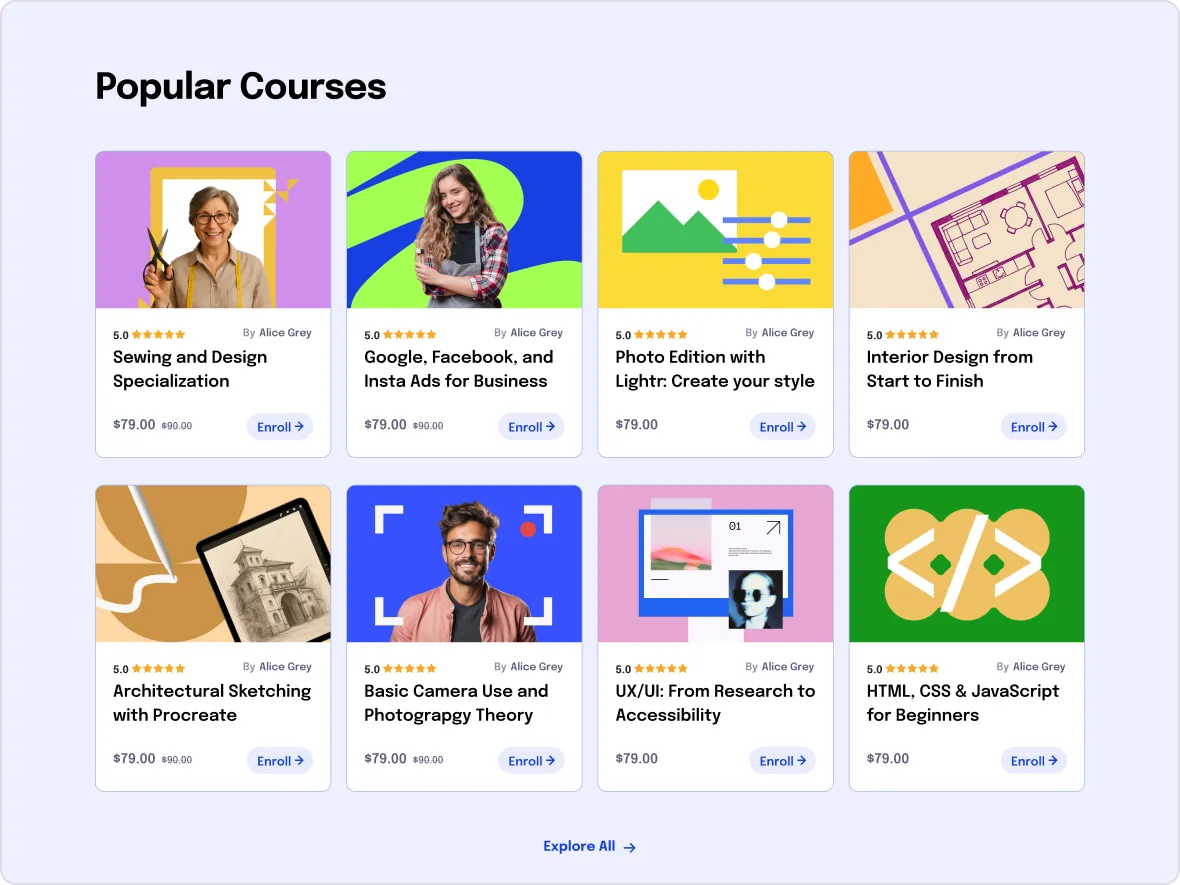Viewport: 1180px width, 885px height.
Task: Open the green-blue Ads for Business thumbnail
Action: (464, 230)
